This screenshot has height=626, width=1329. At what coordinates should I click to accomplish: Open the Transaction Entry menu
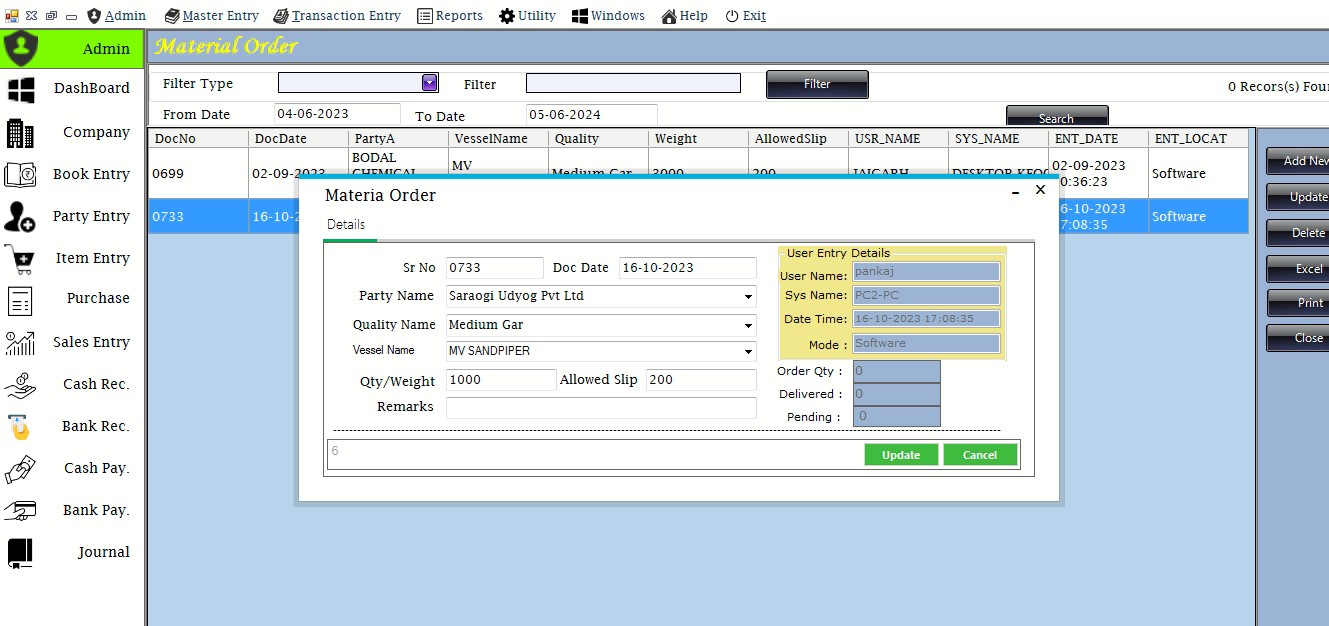[x=337, y=15]
